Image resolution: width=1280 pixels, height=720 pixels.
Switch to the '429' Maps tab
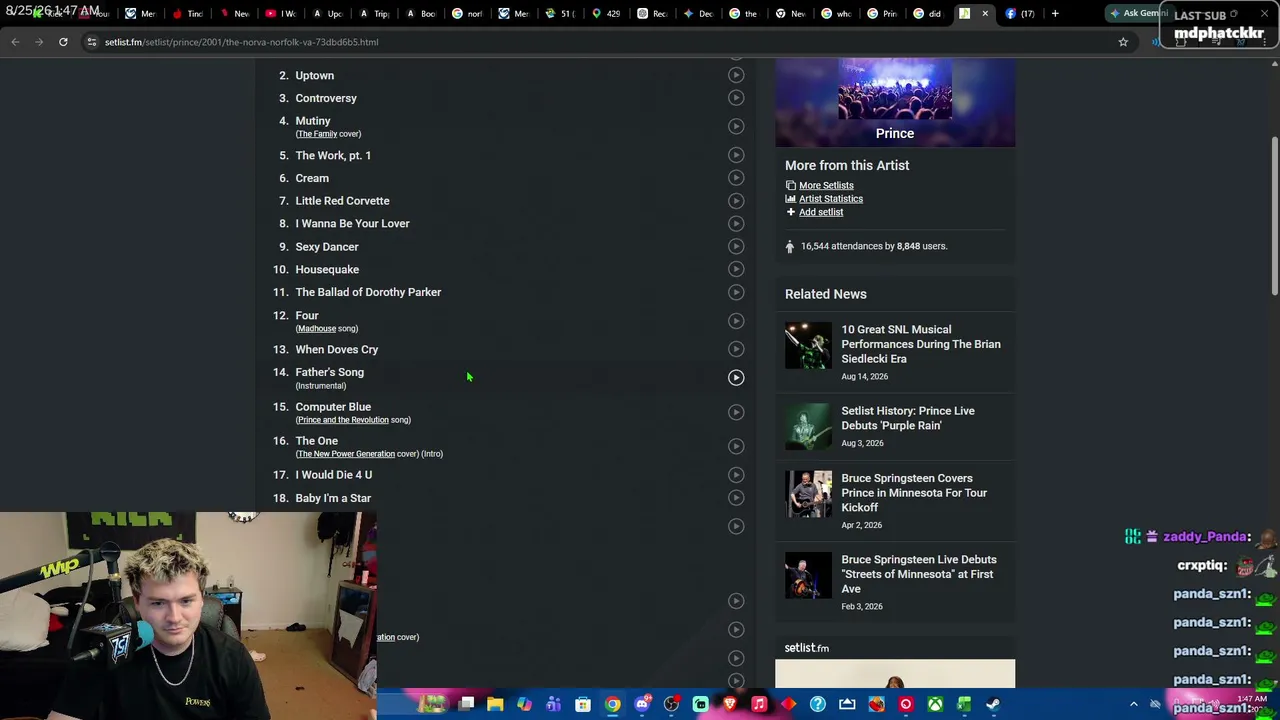605,14
